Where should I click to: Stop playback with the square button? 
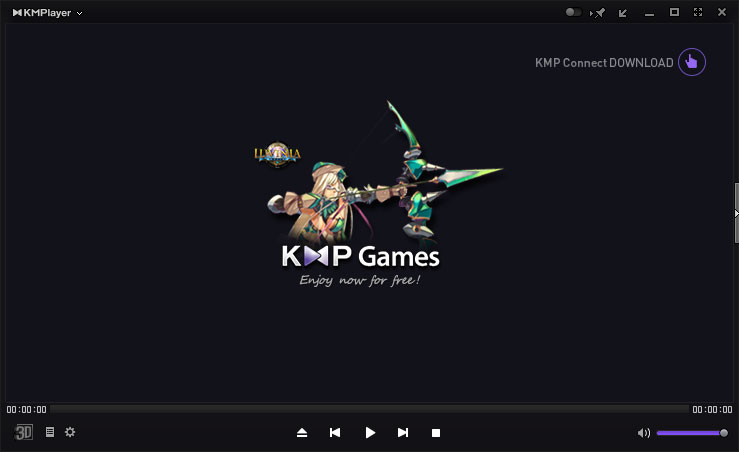(436, 432)
